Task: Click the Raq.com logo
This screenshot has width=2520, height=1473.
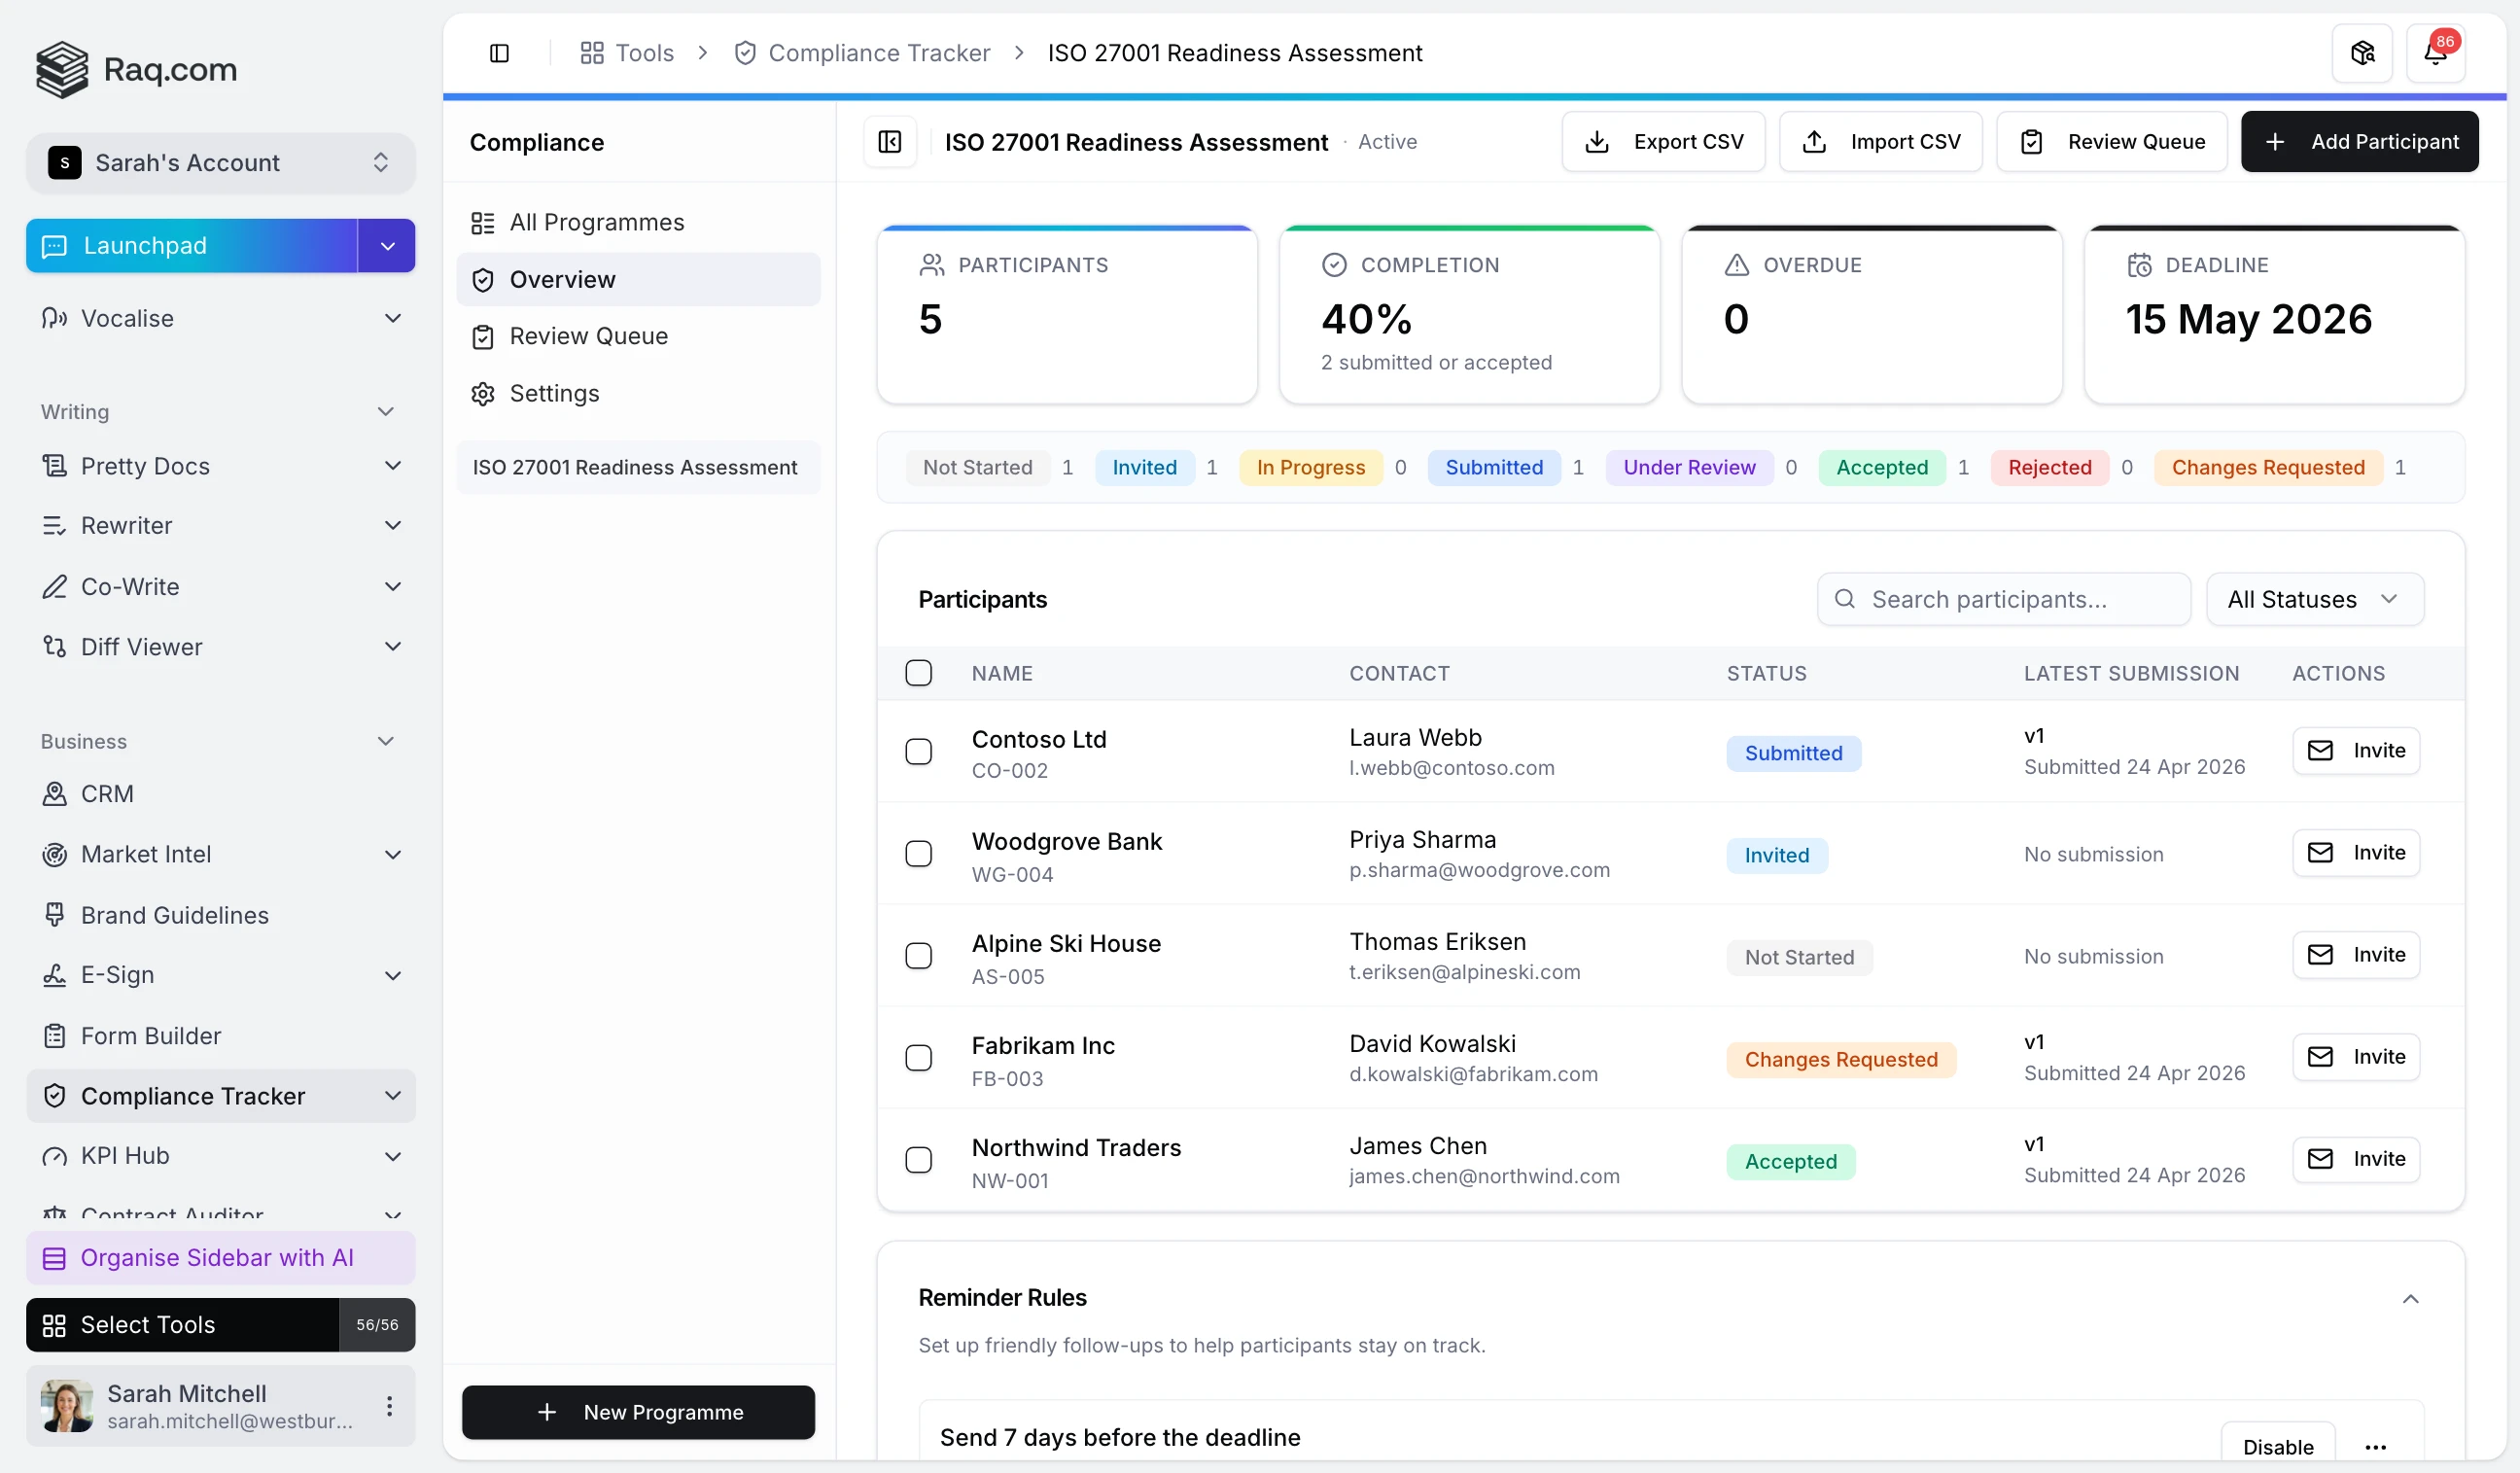Action: 136,70
